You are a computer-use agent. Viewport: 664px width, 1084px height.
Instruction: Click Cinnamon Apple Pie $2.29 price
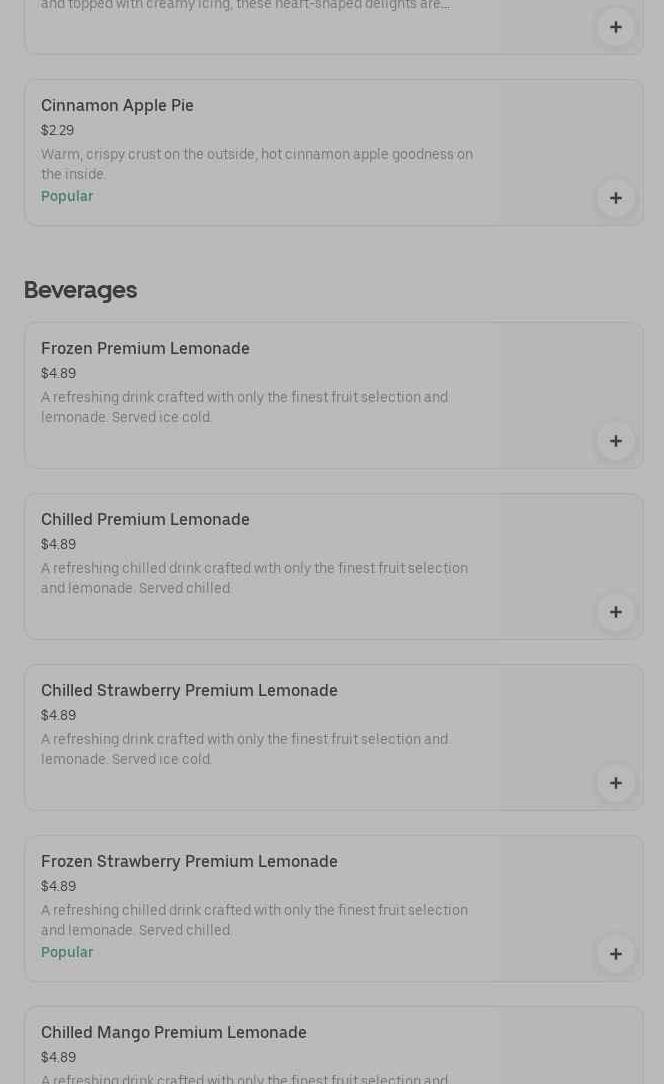(57, 131)
